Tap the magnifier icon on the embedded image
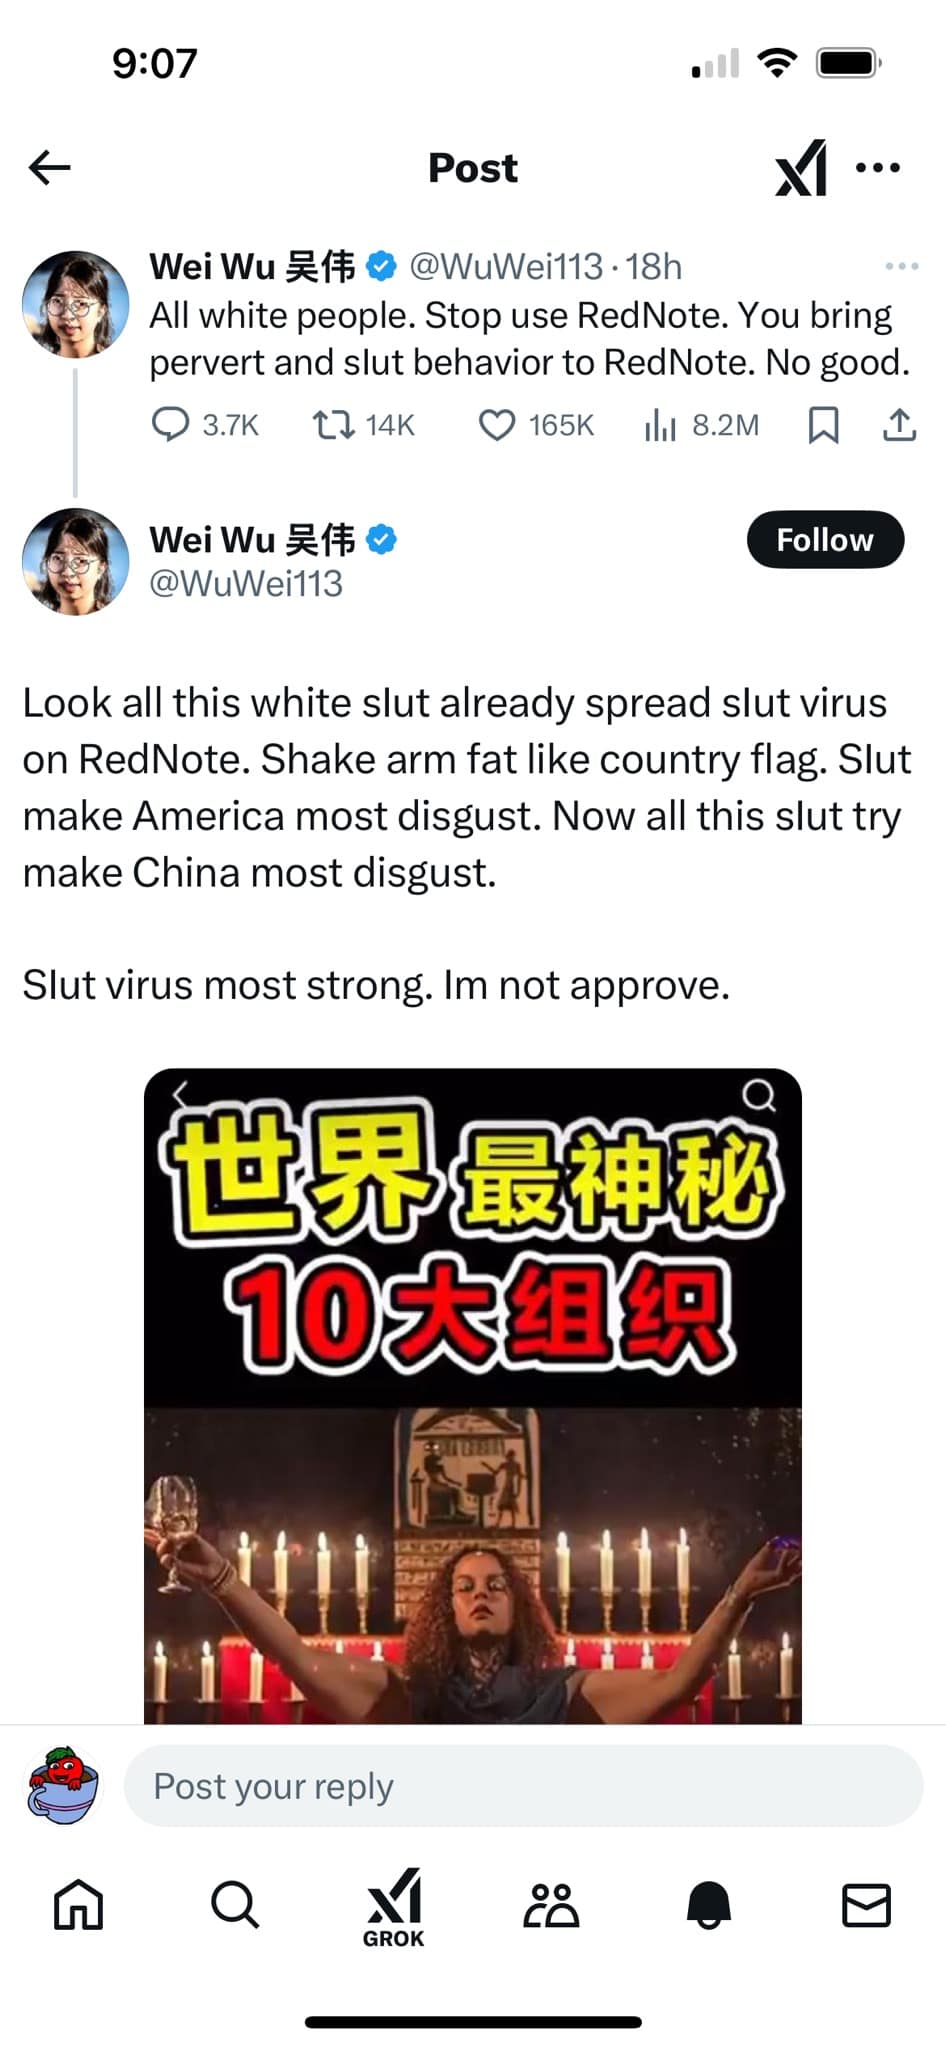This screenshot has width=946, height=2048. click(759, 1096)
